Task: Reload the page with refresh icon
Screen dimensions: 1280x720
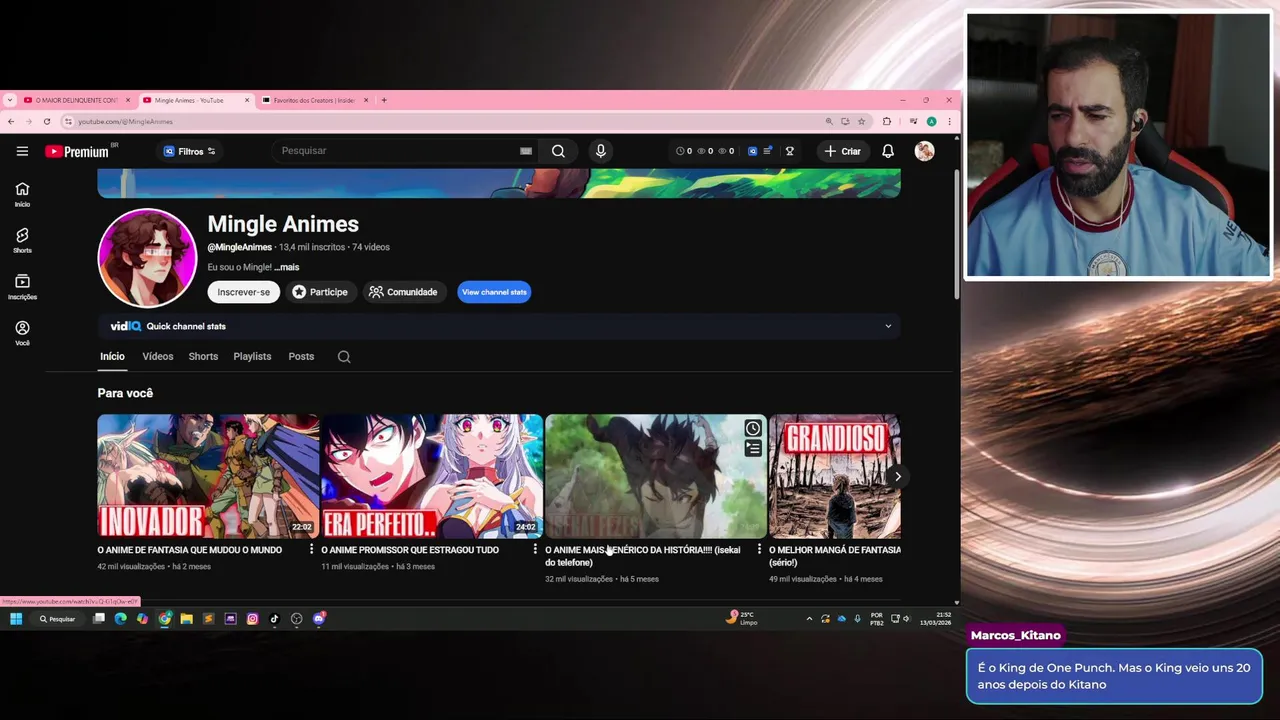Action: (x=46, y=121)
